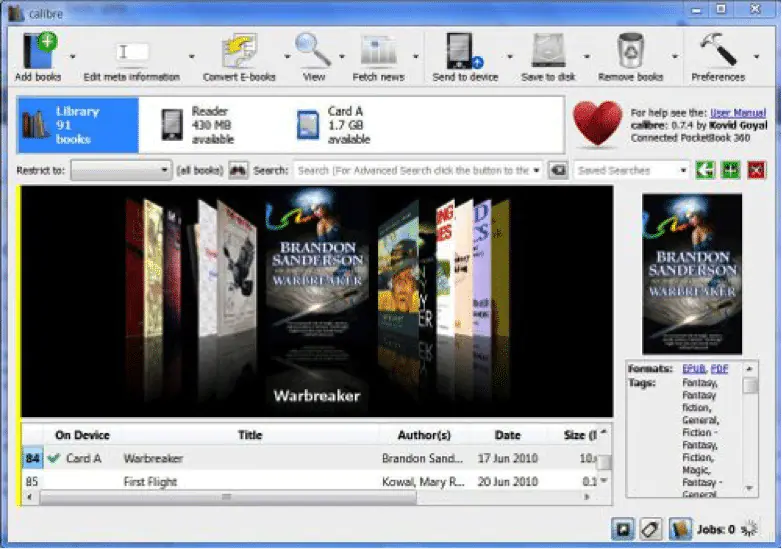The image size is (782, 549).
Task: Click book details panel scroll down arrow
Action: (x=750, y=489)
